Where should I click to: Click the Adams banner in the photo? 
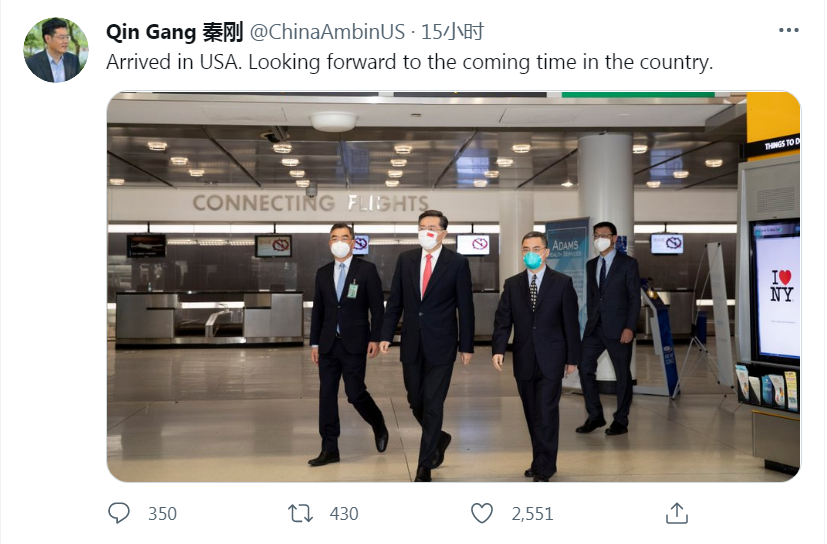569,262
